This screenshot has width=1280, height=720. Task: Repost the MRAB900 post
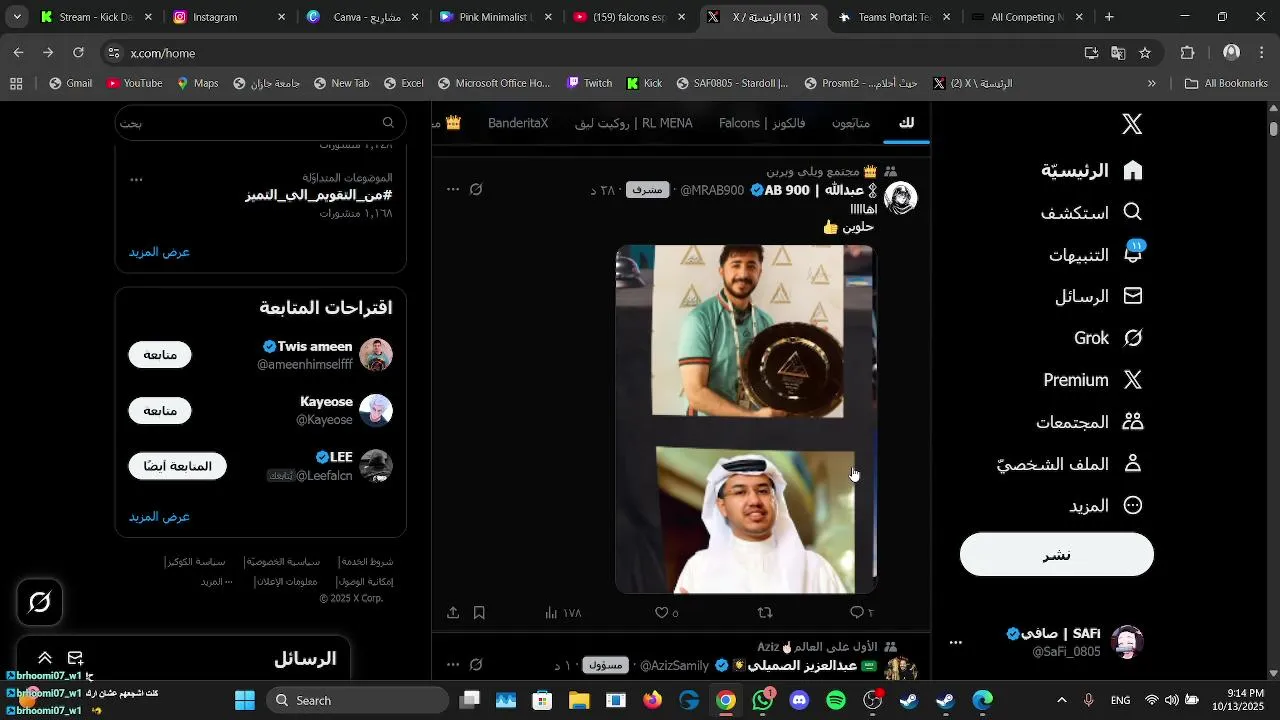coord(765,612)
